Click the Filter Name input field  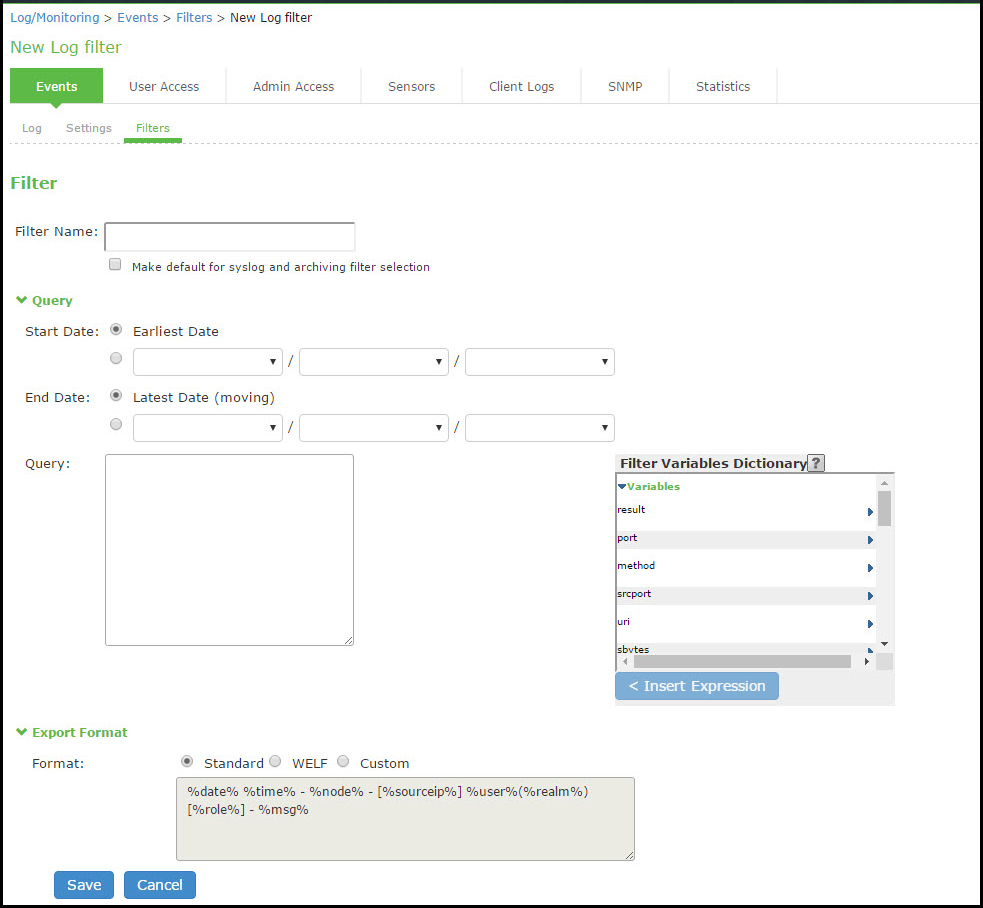pos(230,237)
